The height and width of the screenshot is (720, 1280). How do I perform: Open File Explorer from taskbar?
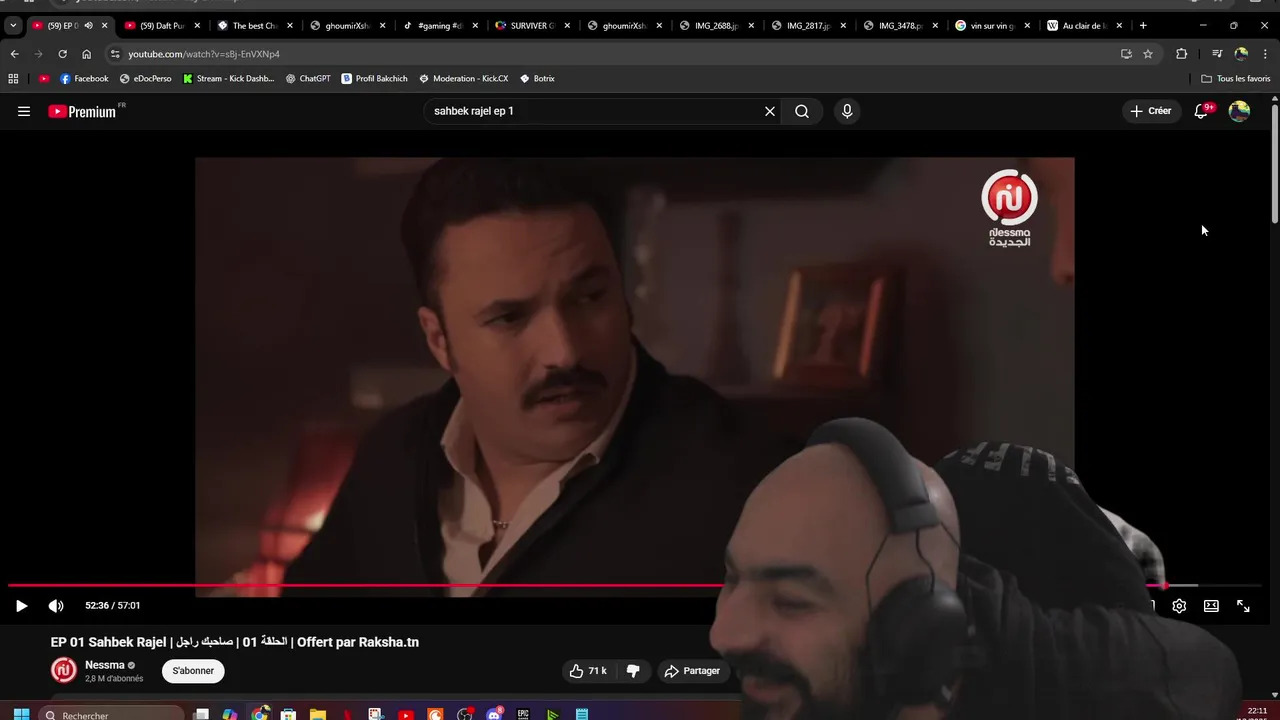click(x=318, y=714)
